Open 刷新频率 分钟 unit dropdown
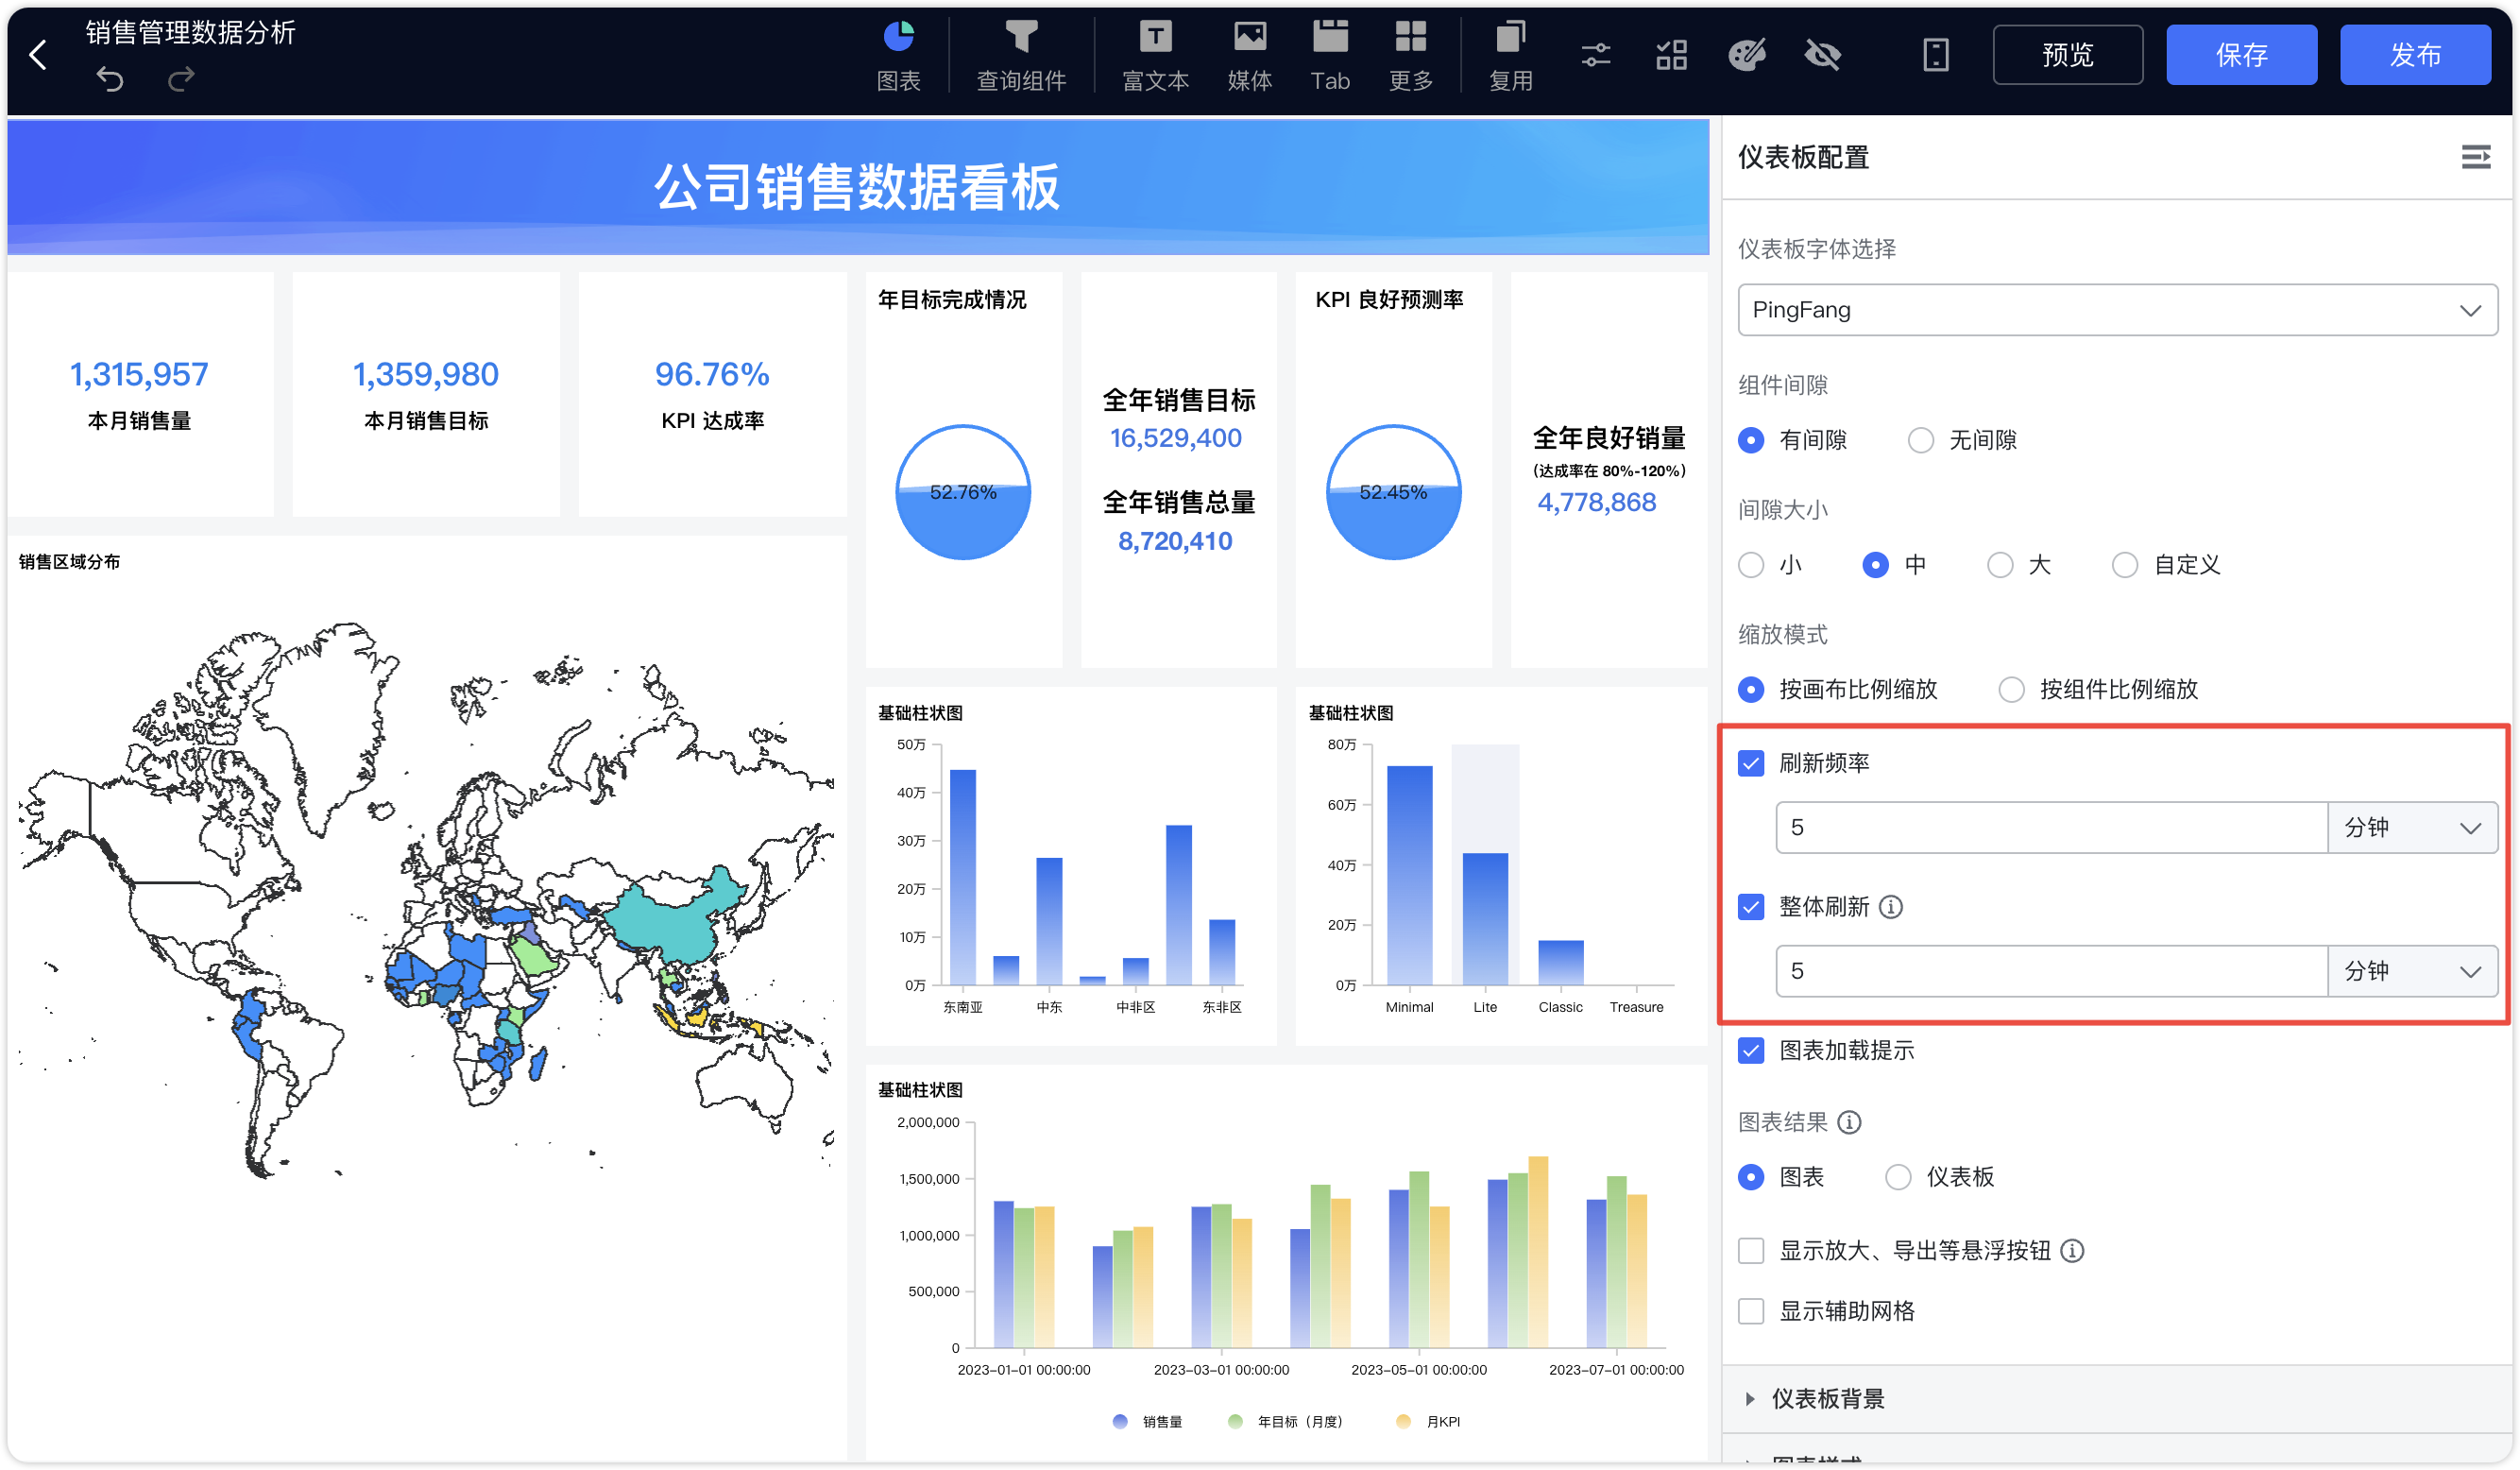The image size is (2520, 1470). pyautogui.click(x=2411, y=827)
